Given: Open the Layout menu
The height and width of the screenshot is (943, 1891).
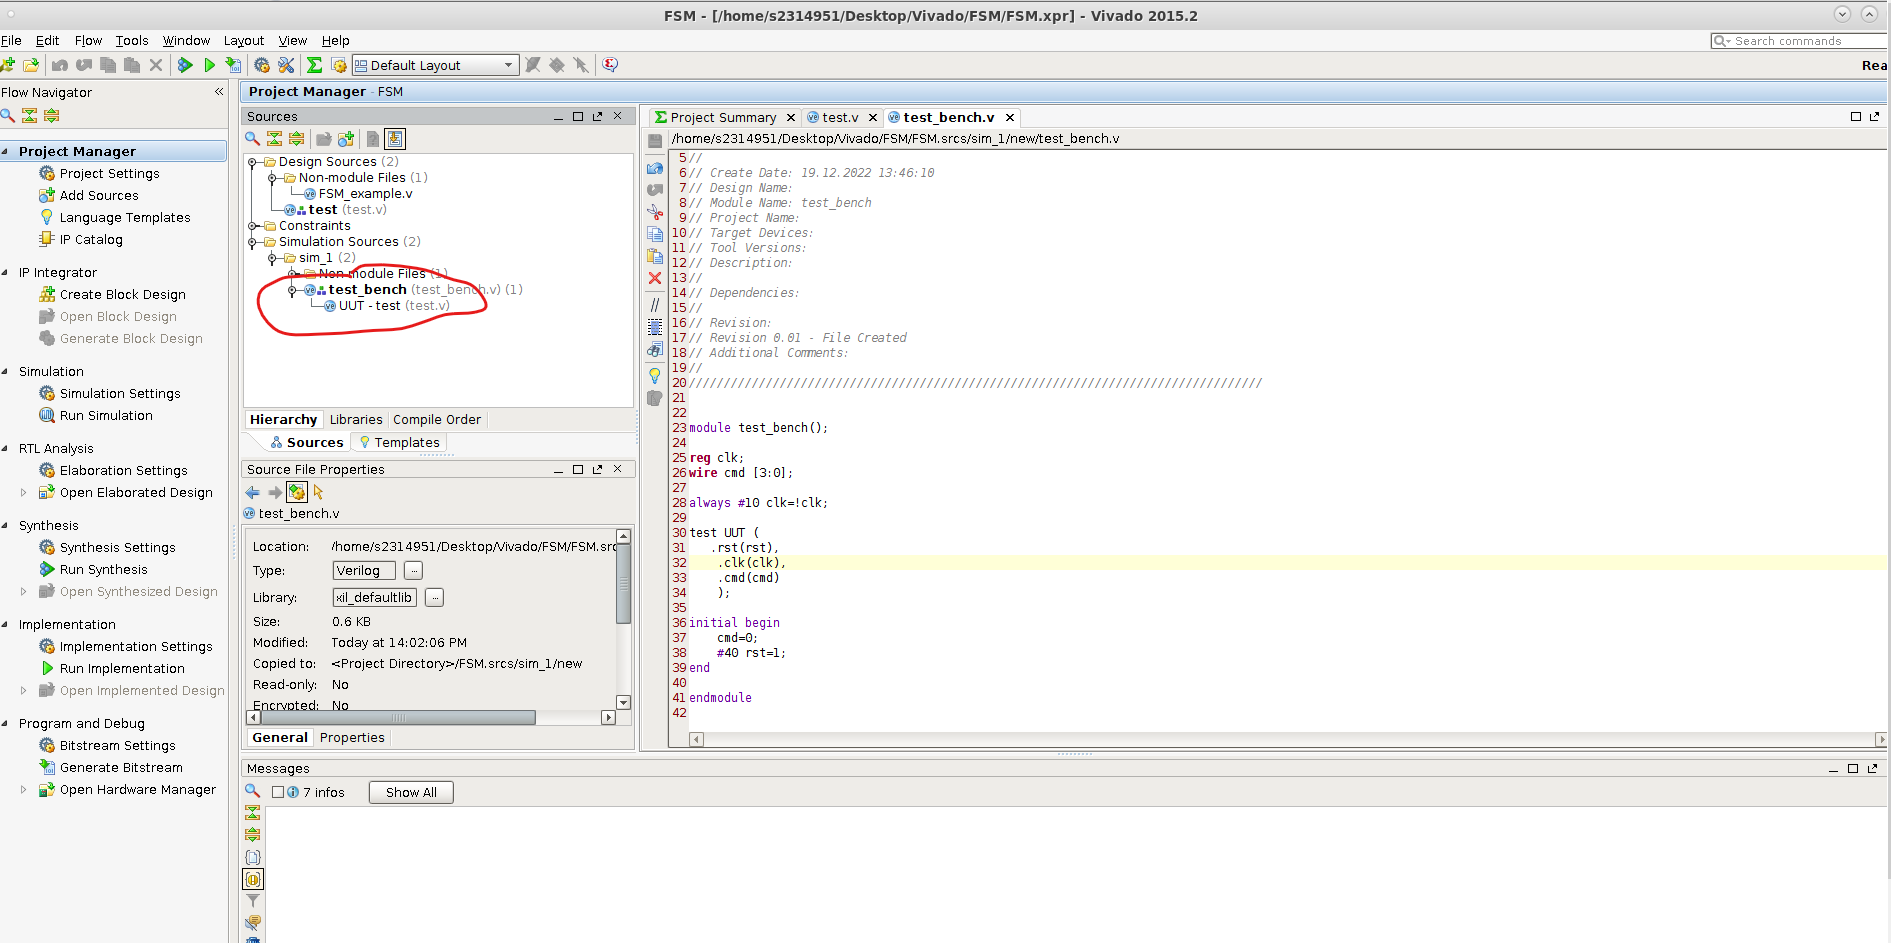Looking at the screenshot, I should 244,40.
